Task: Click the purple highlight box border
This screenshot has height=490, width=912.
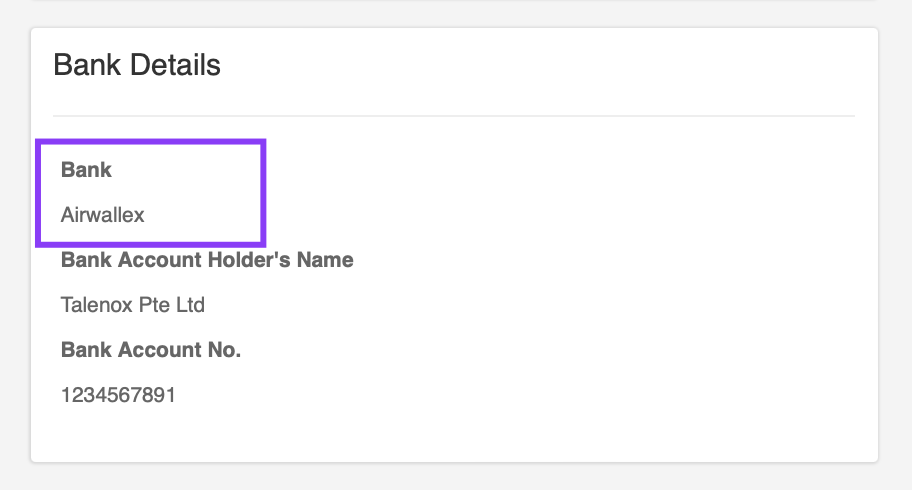Action: [x=264, y=192]
